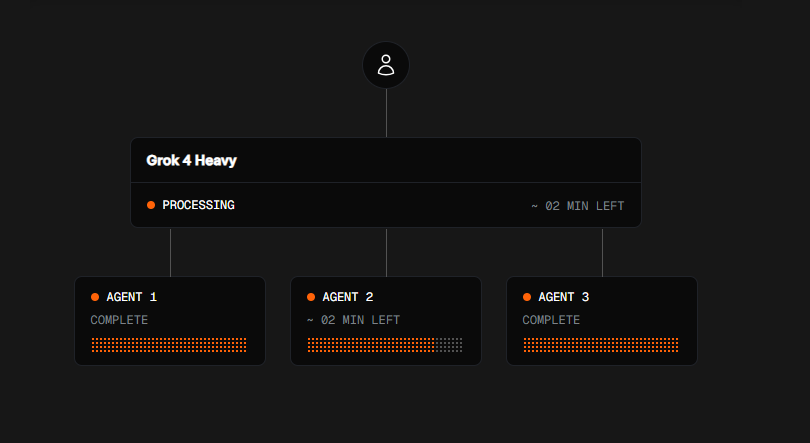
Task: Click the PROCESSING status label
Action: pos(198,205)
